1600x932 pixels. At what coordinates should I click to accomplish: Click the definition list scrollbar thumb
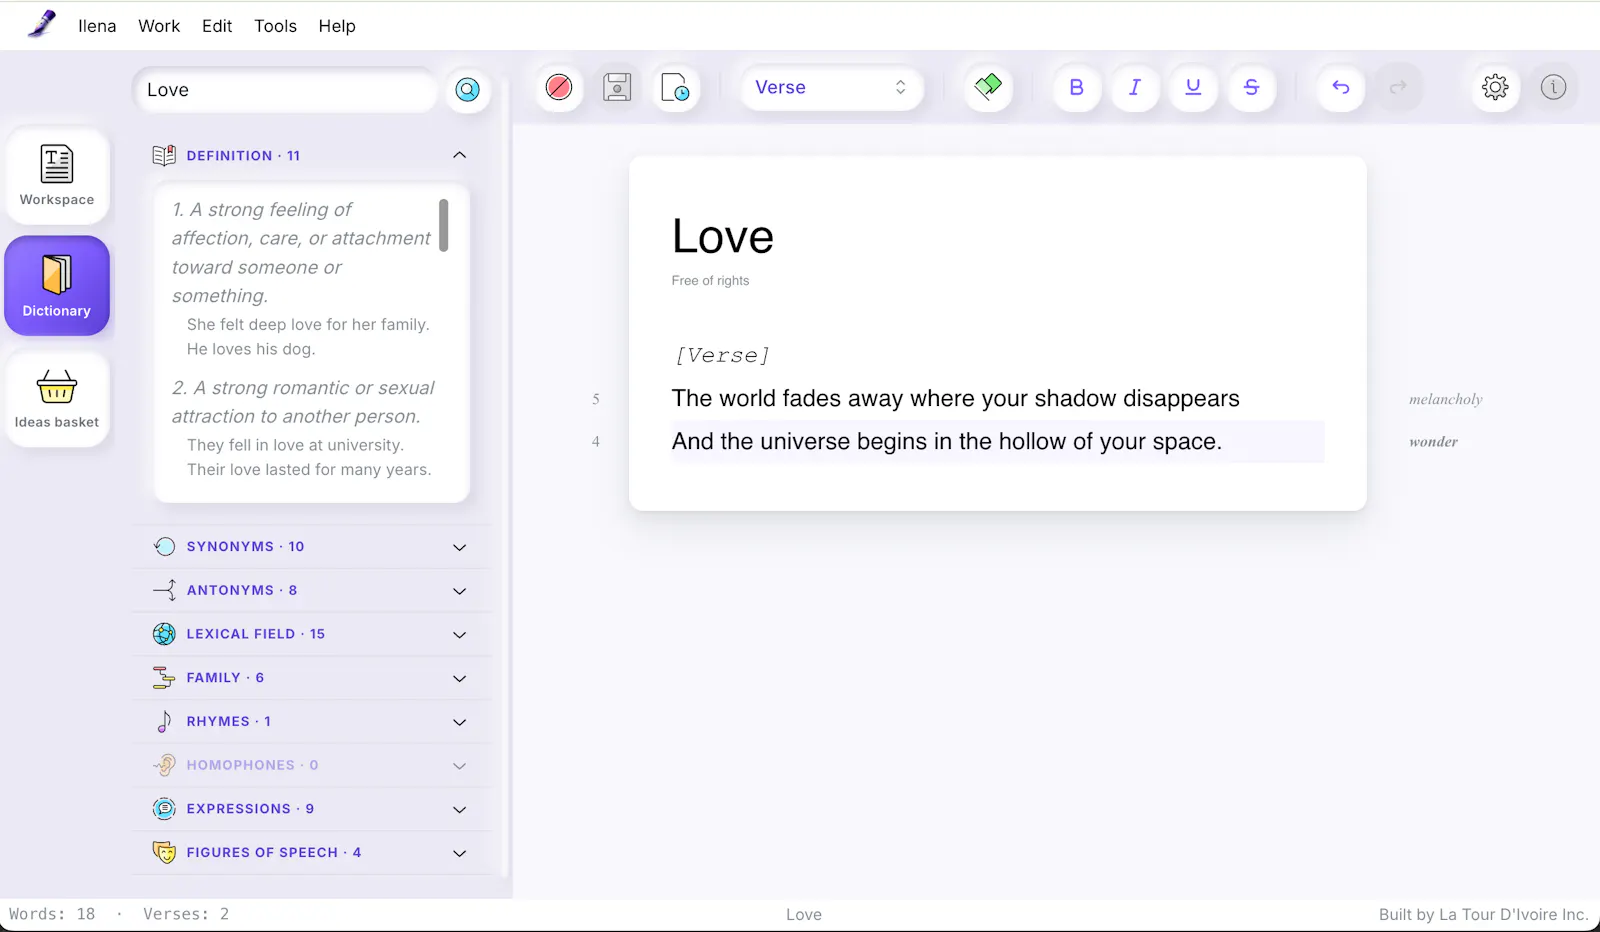[x=443, y=225]
